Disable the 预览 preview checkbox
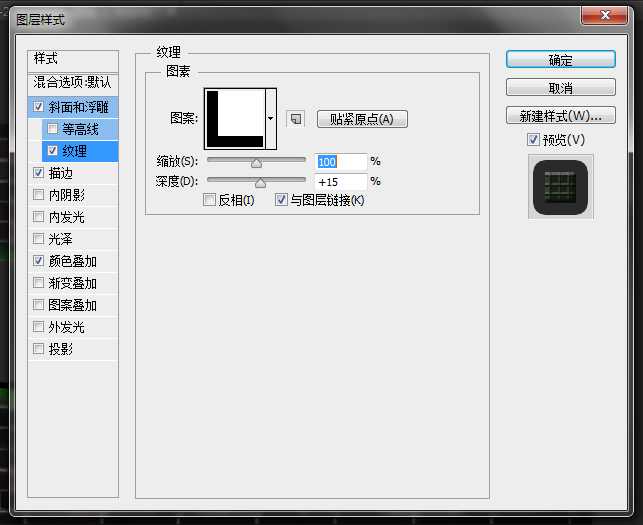The width and height of the screenshot is (643, 525). [x=534, y=139]
